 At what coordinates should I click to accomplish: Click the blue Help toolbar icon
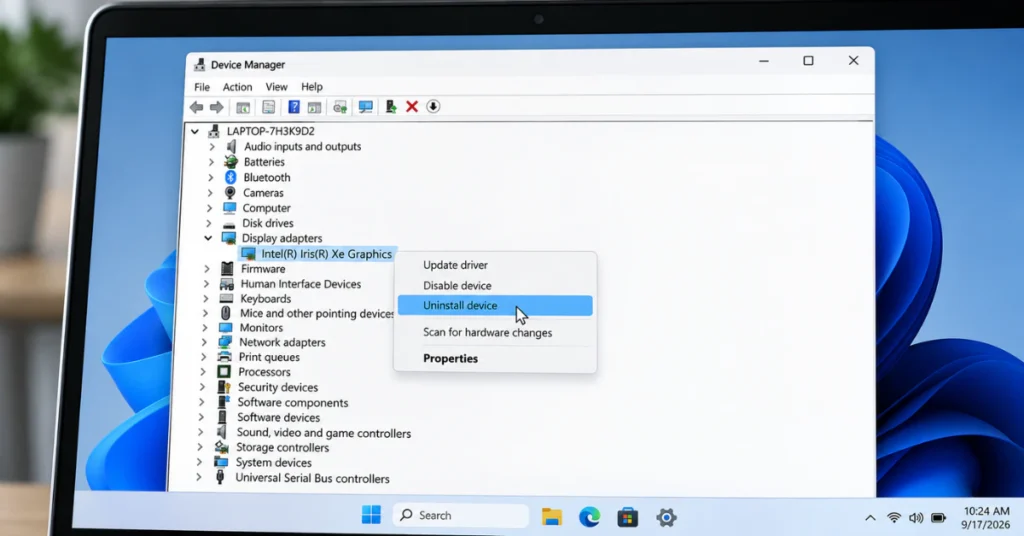(x=293, y=107)
